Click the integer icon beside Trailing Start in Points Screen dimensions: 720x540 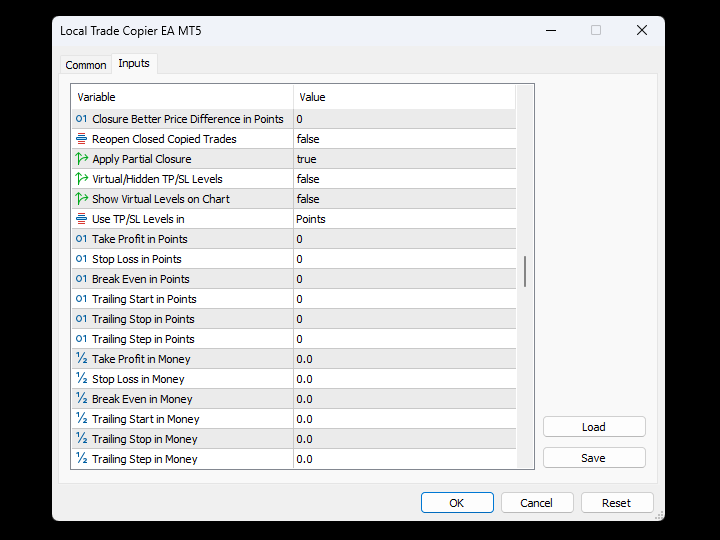[x=81, y=298]
